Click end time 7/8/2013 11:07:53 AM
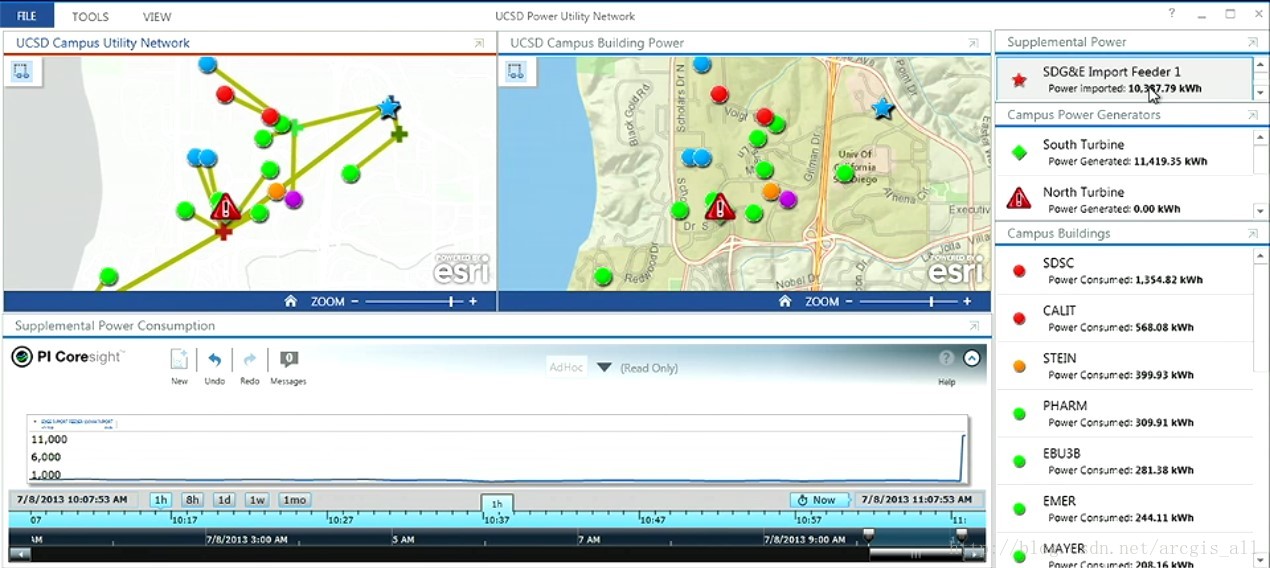 coord(916,499)
